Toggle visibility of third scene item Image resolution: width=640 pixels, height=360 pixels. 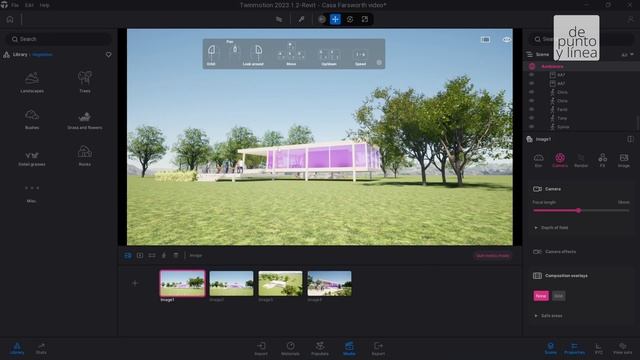pos(531,92)
